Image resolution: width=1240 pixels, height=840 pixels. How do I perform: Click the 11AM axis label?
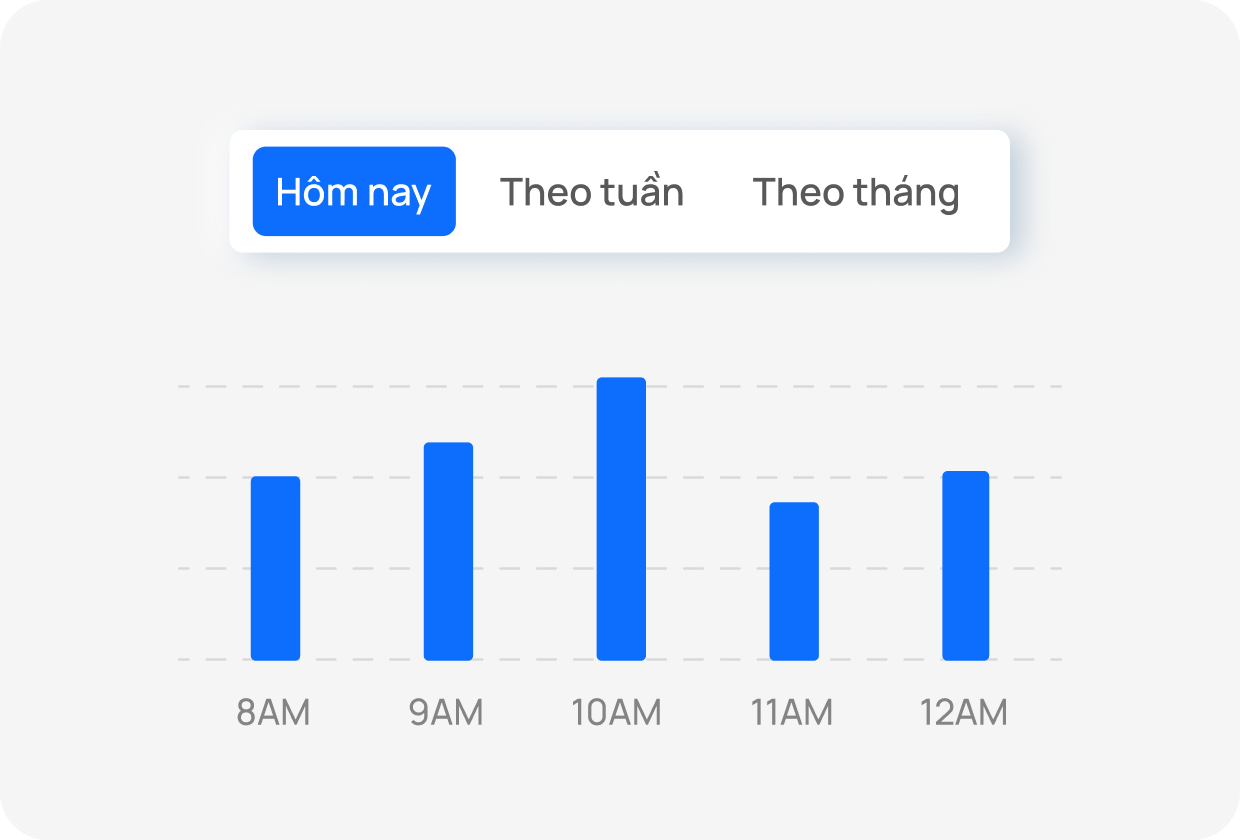[x=793, y=712]
